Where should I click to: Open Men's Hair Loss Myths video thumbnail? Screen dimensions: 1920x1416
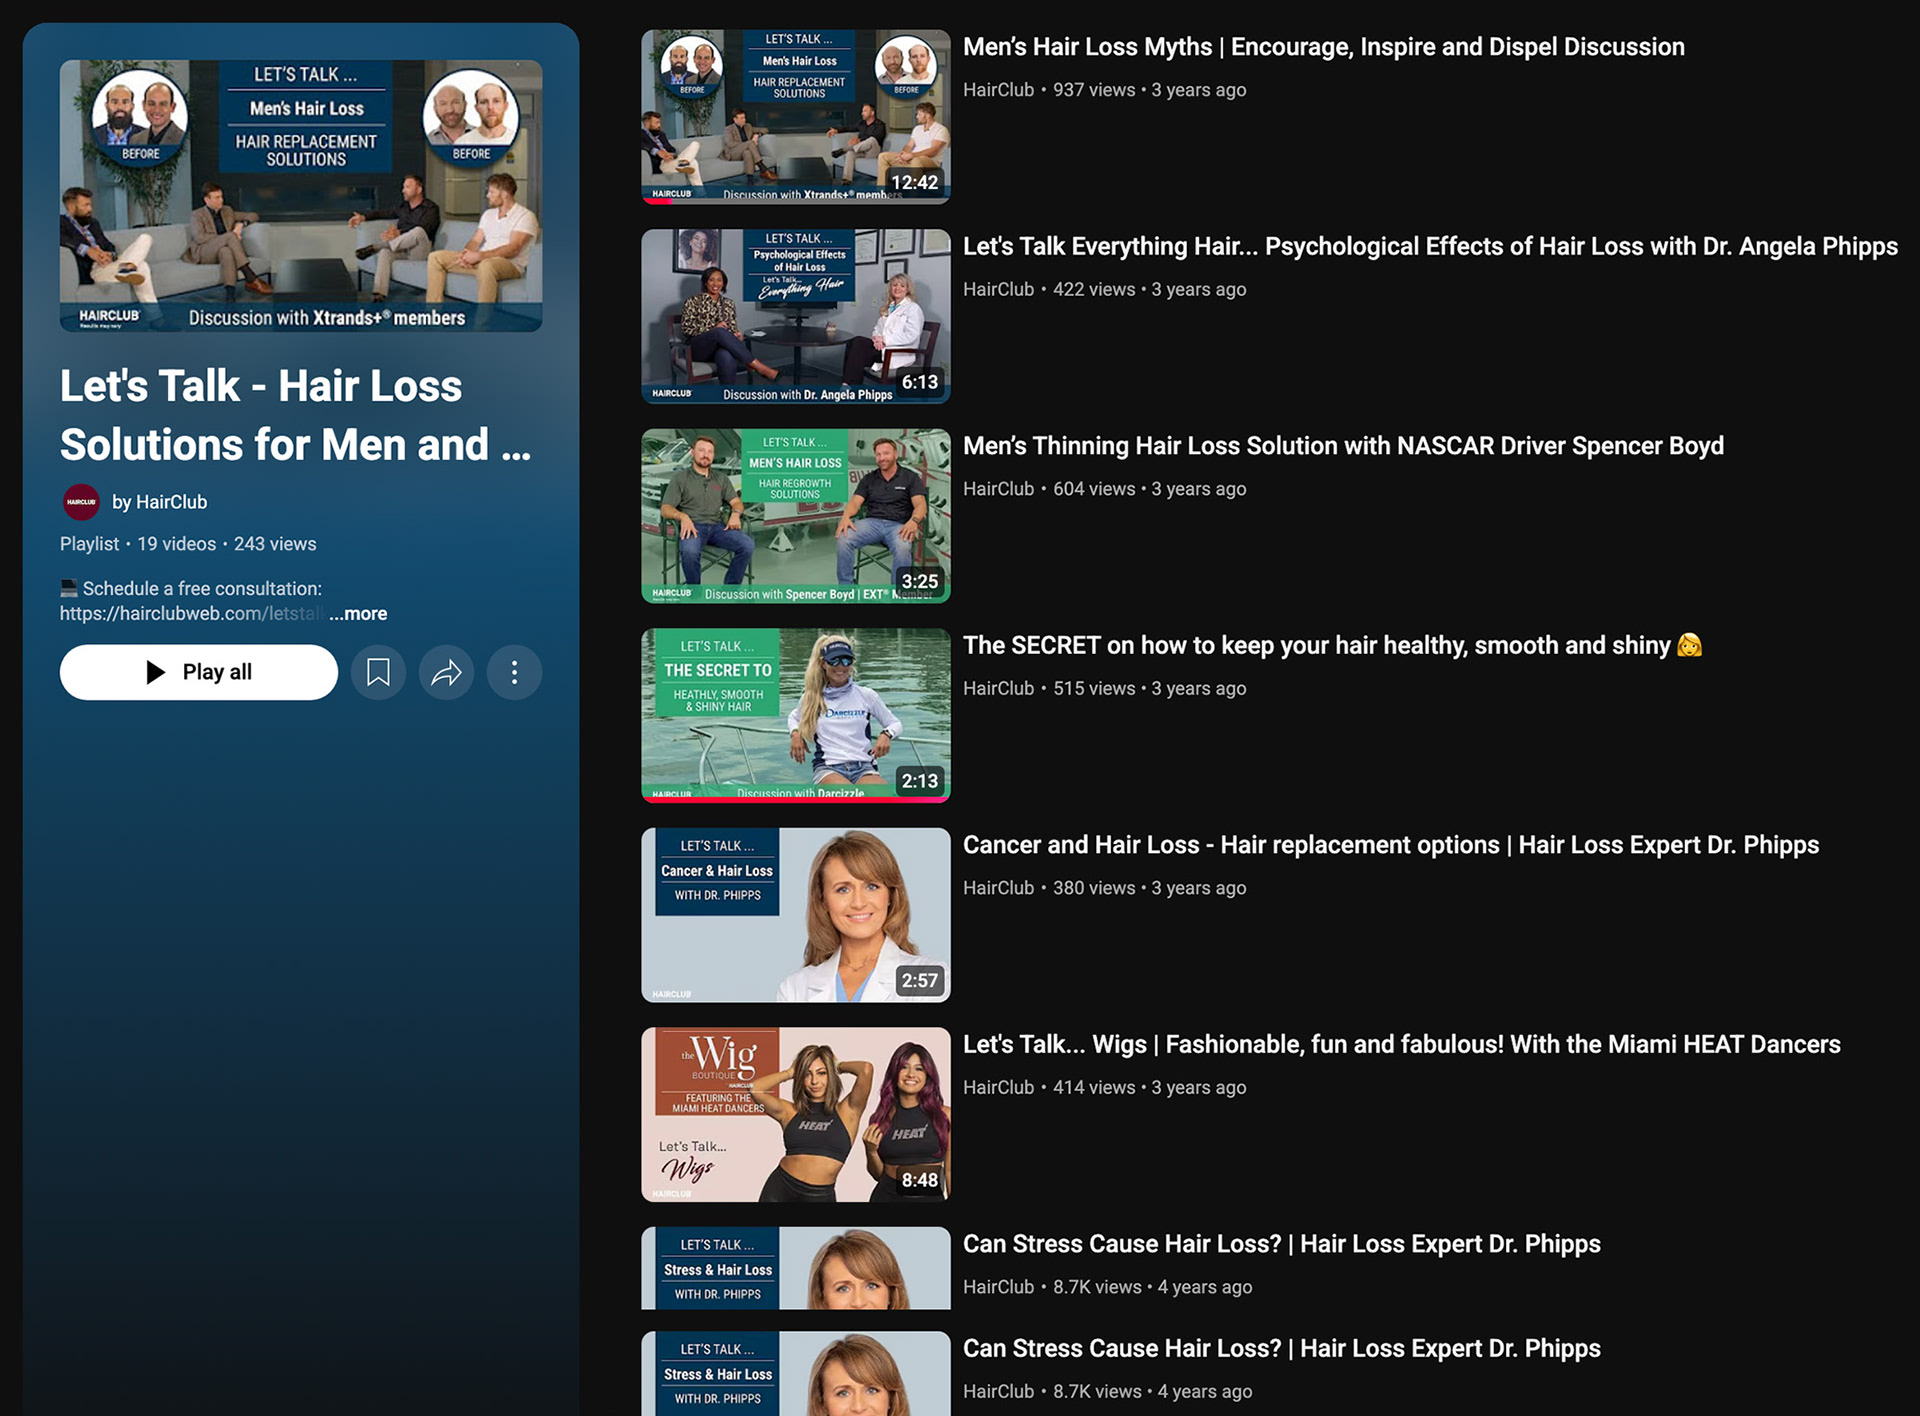(x=795, y=117)
